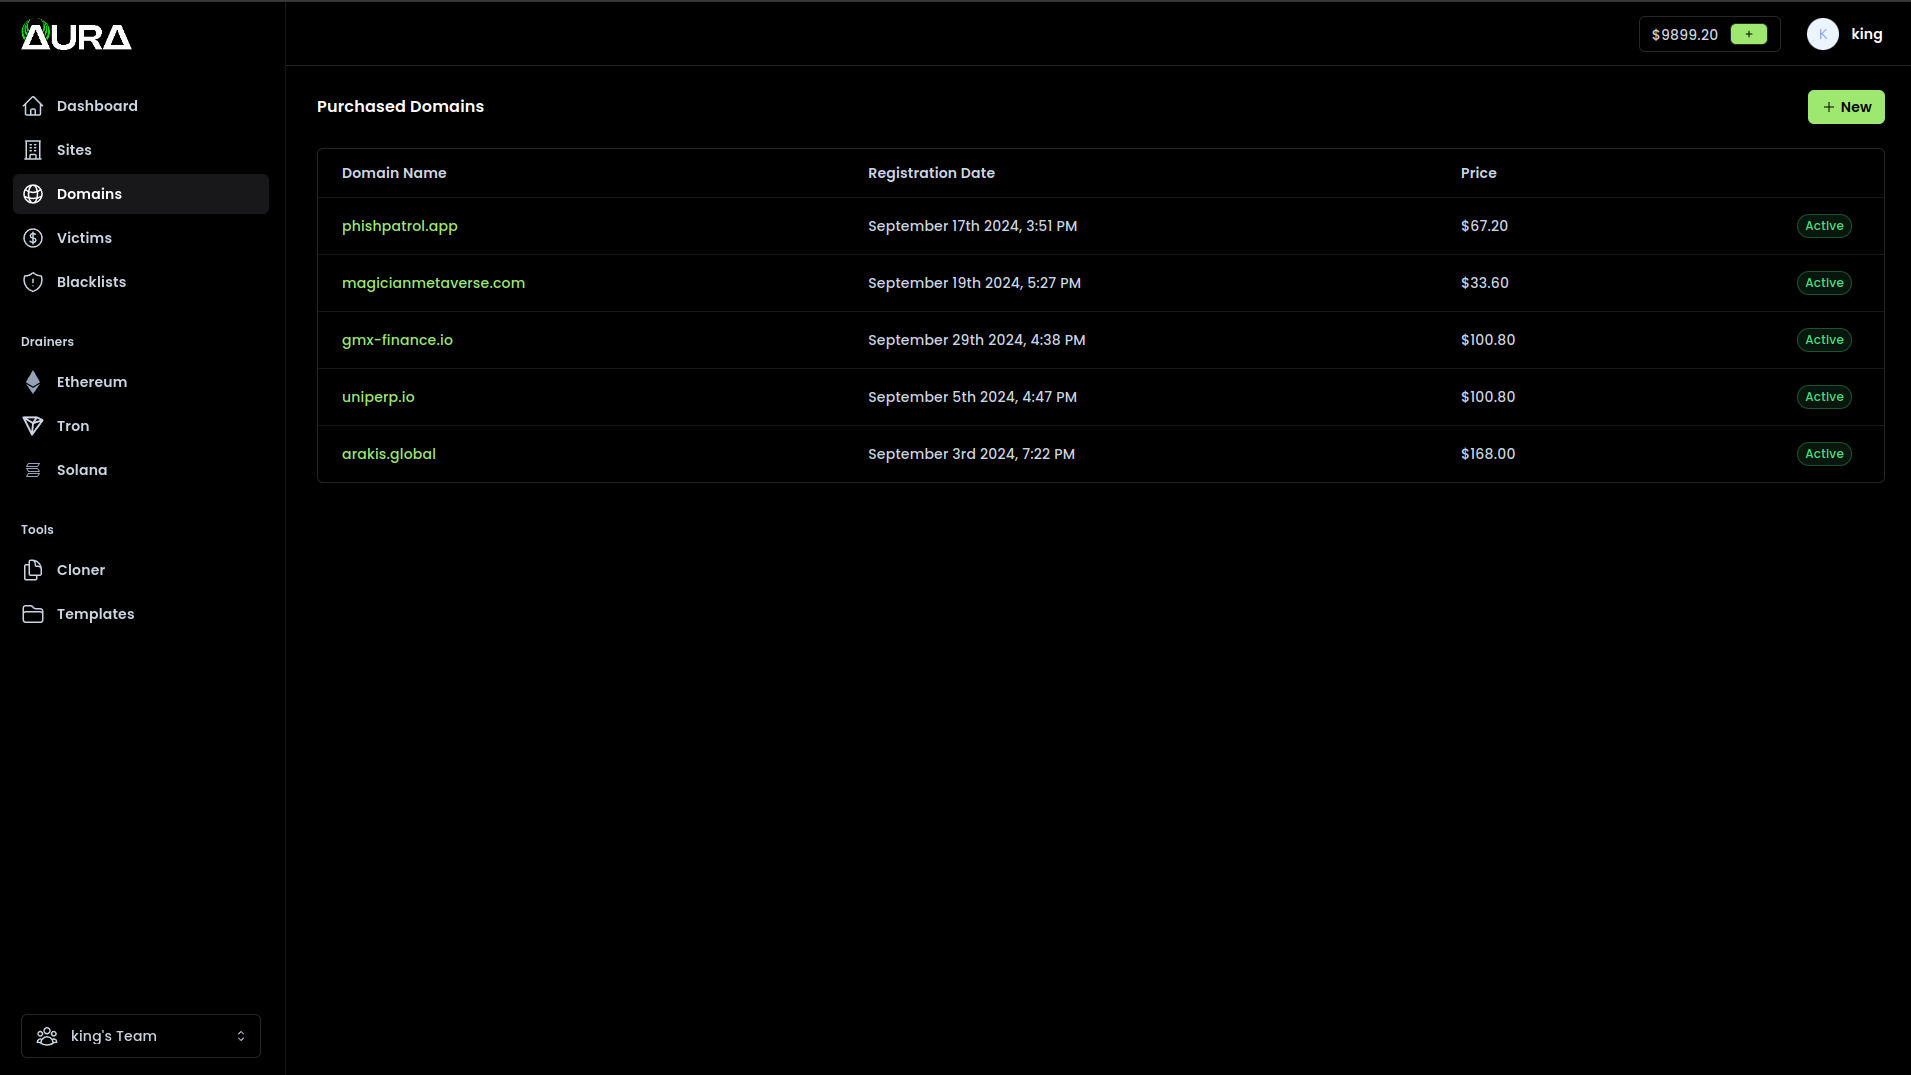Toggle Active status of gmx-finance.io
Viewport: 1911px width, 1075px height.
[x=1823, y=339]
